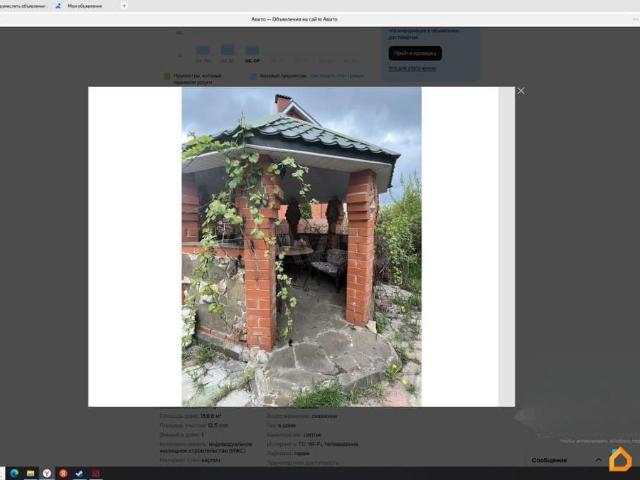This screenshot has width=640, height=480.
Task: Click the orange house logo icon
Action: pos(620,459)
